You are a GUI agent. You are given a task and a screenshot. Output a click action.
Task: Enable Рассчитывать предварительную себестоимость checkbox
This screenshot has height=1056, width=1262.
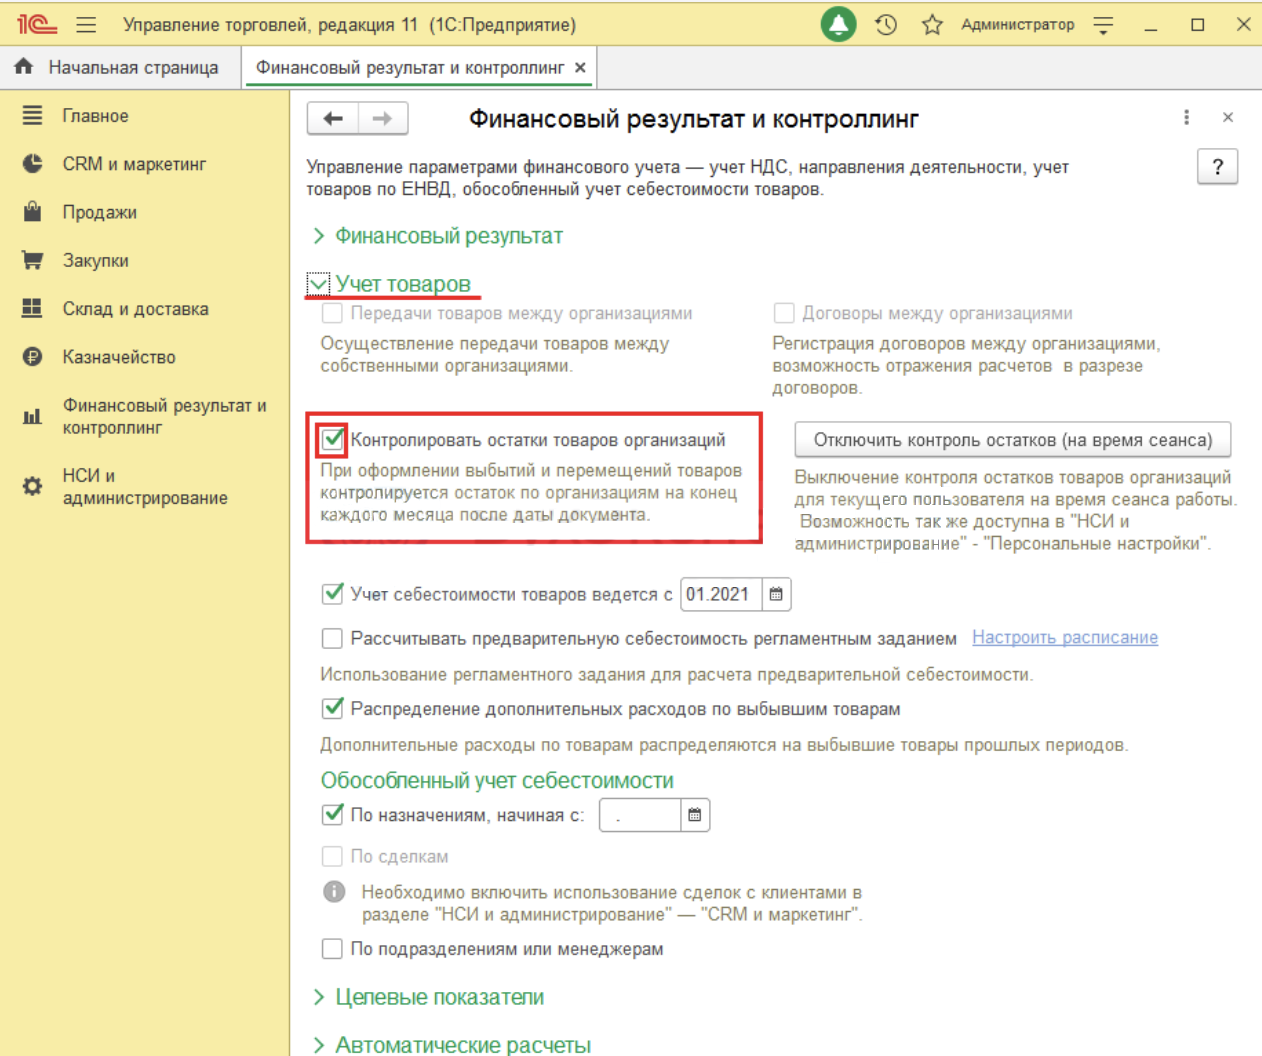332,638
